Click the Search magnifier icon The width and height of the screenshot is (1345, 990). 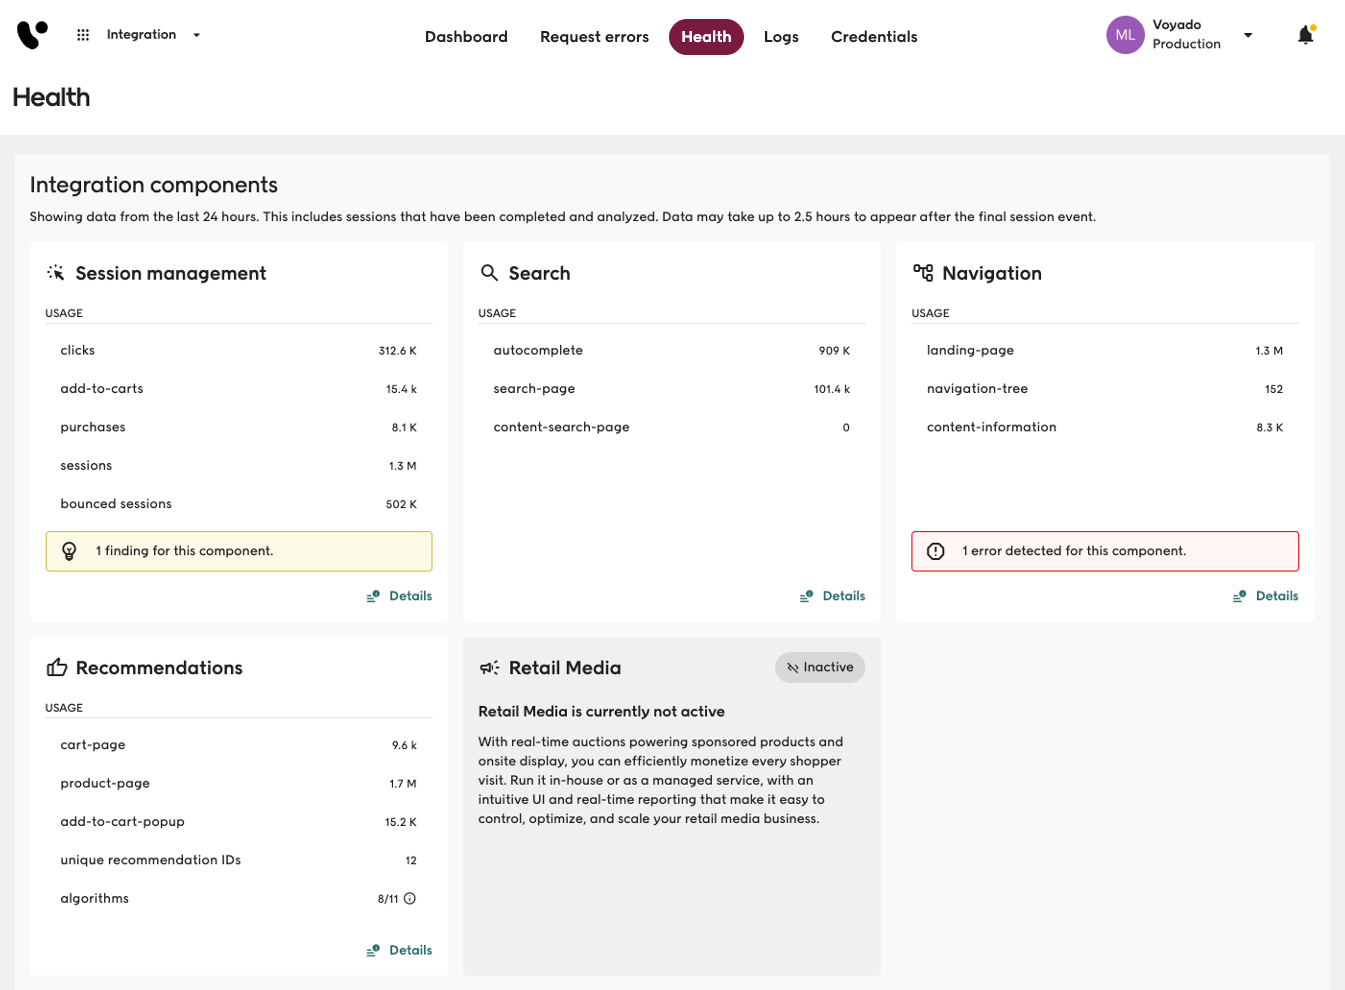[489, 273]
